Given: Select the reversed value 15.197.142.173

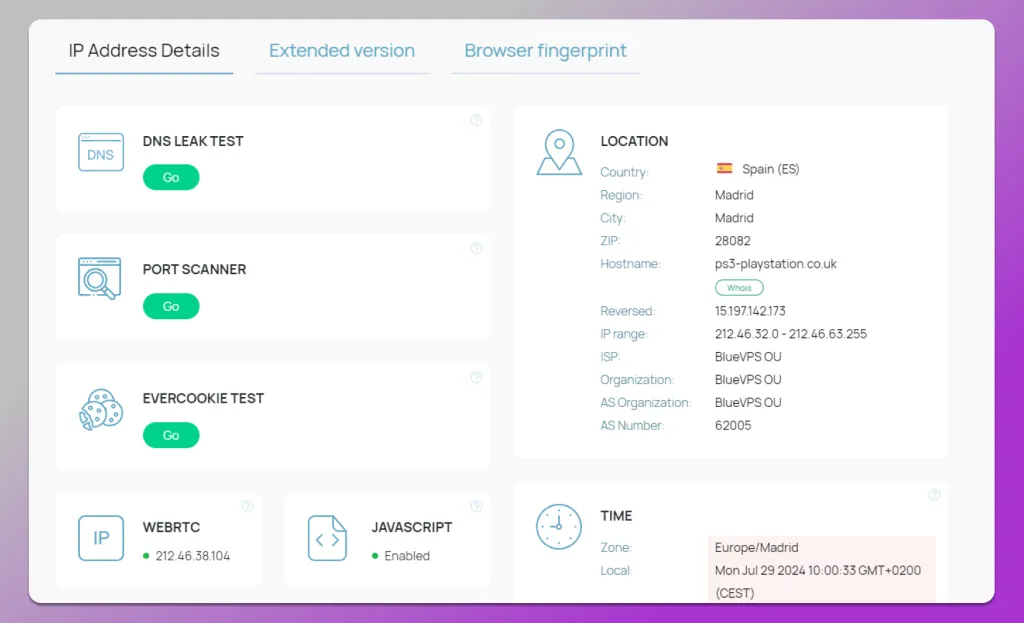Looking at the screenshot, I should tap(750, 311).
